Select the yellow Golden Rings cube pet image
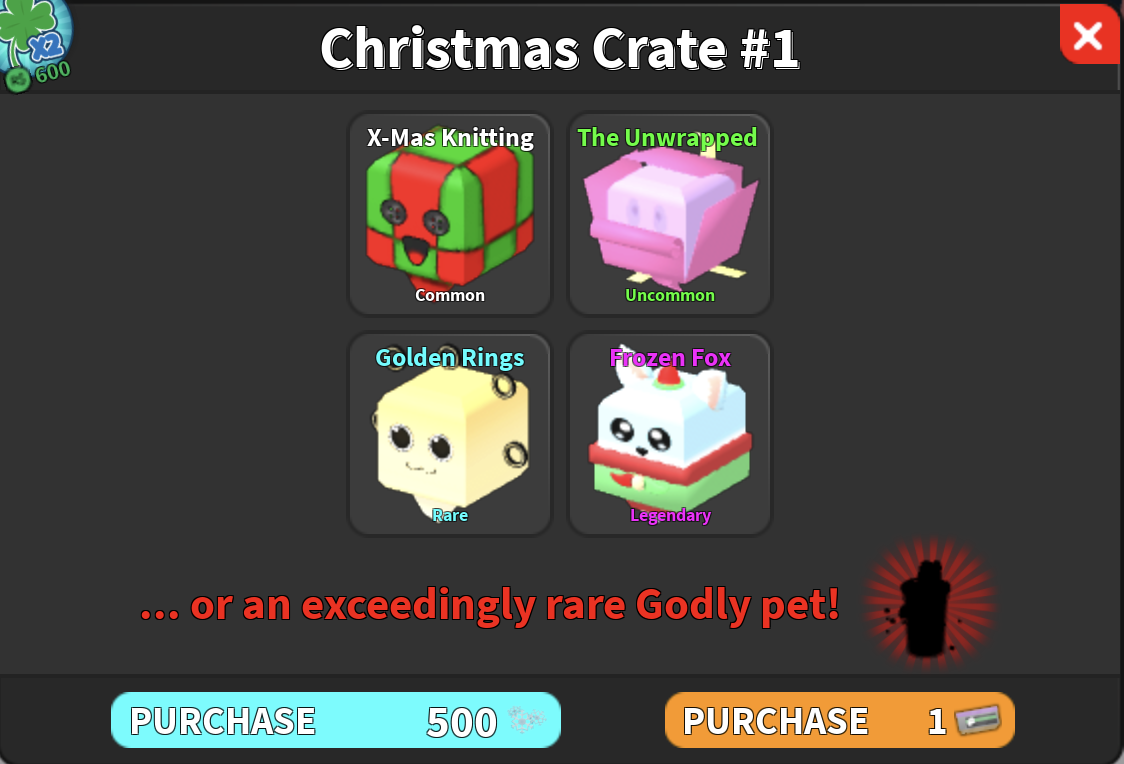Screen dimensions: 1124x764 point(451,436)
